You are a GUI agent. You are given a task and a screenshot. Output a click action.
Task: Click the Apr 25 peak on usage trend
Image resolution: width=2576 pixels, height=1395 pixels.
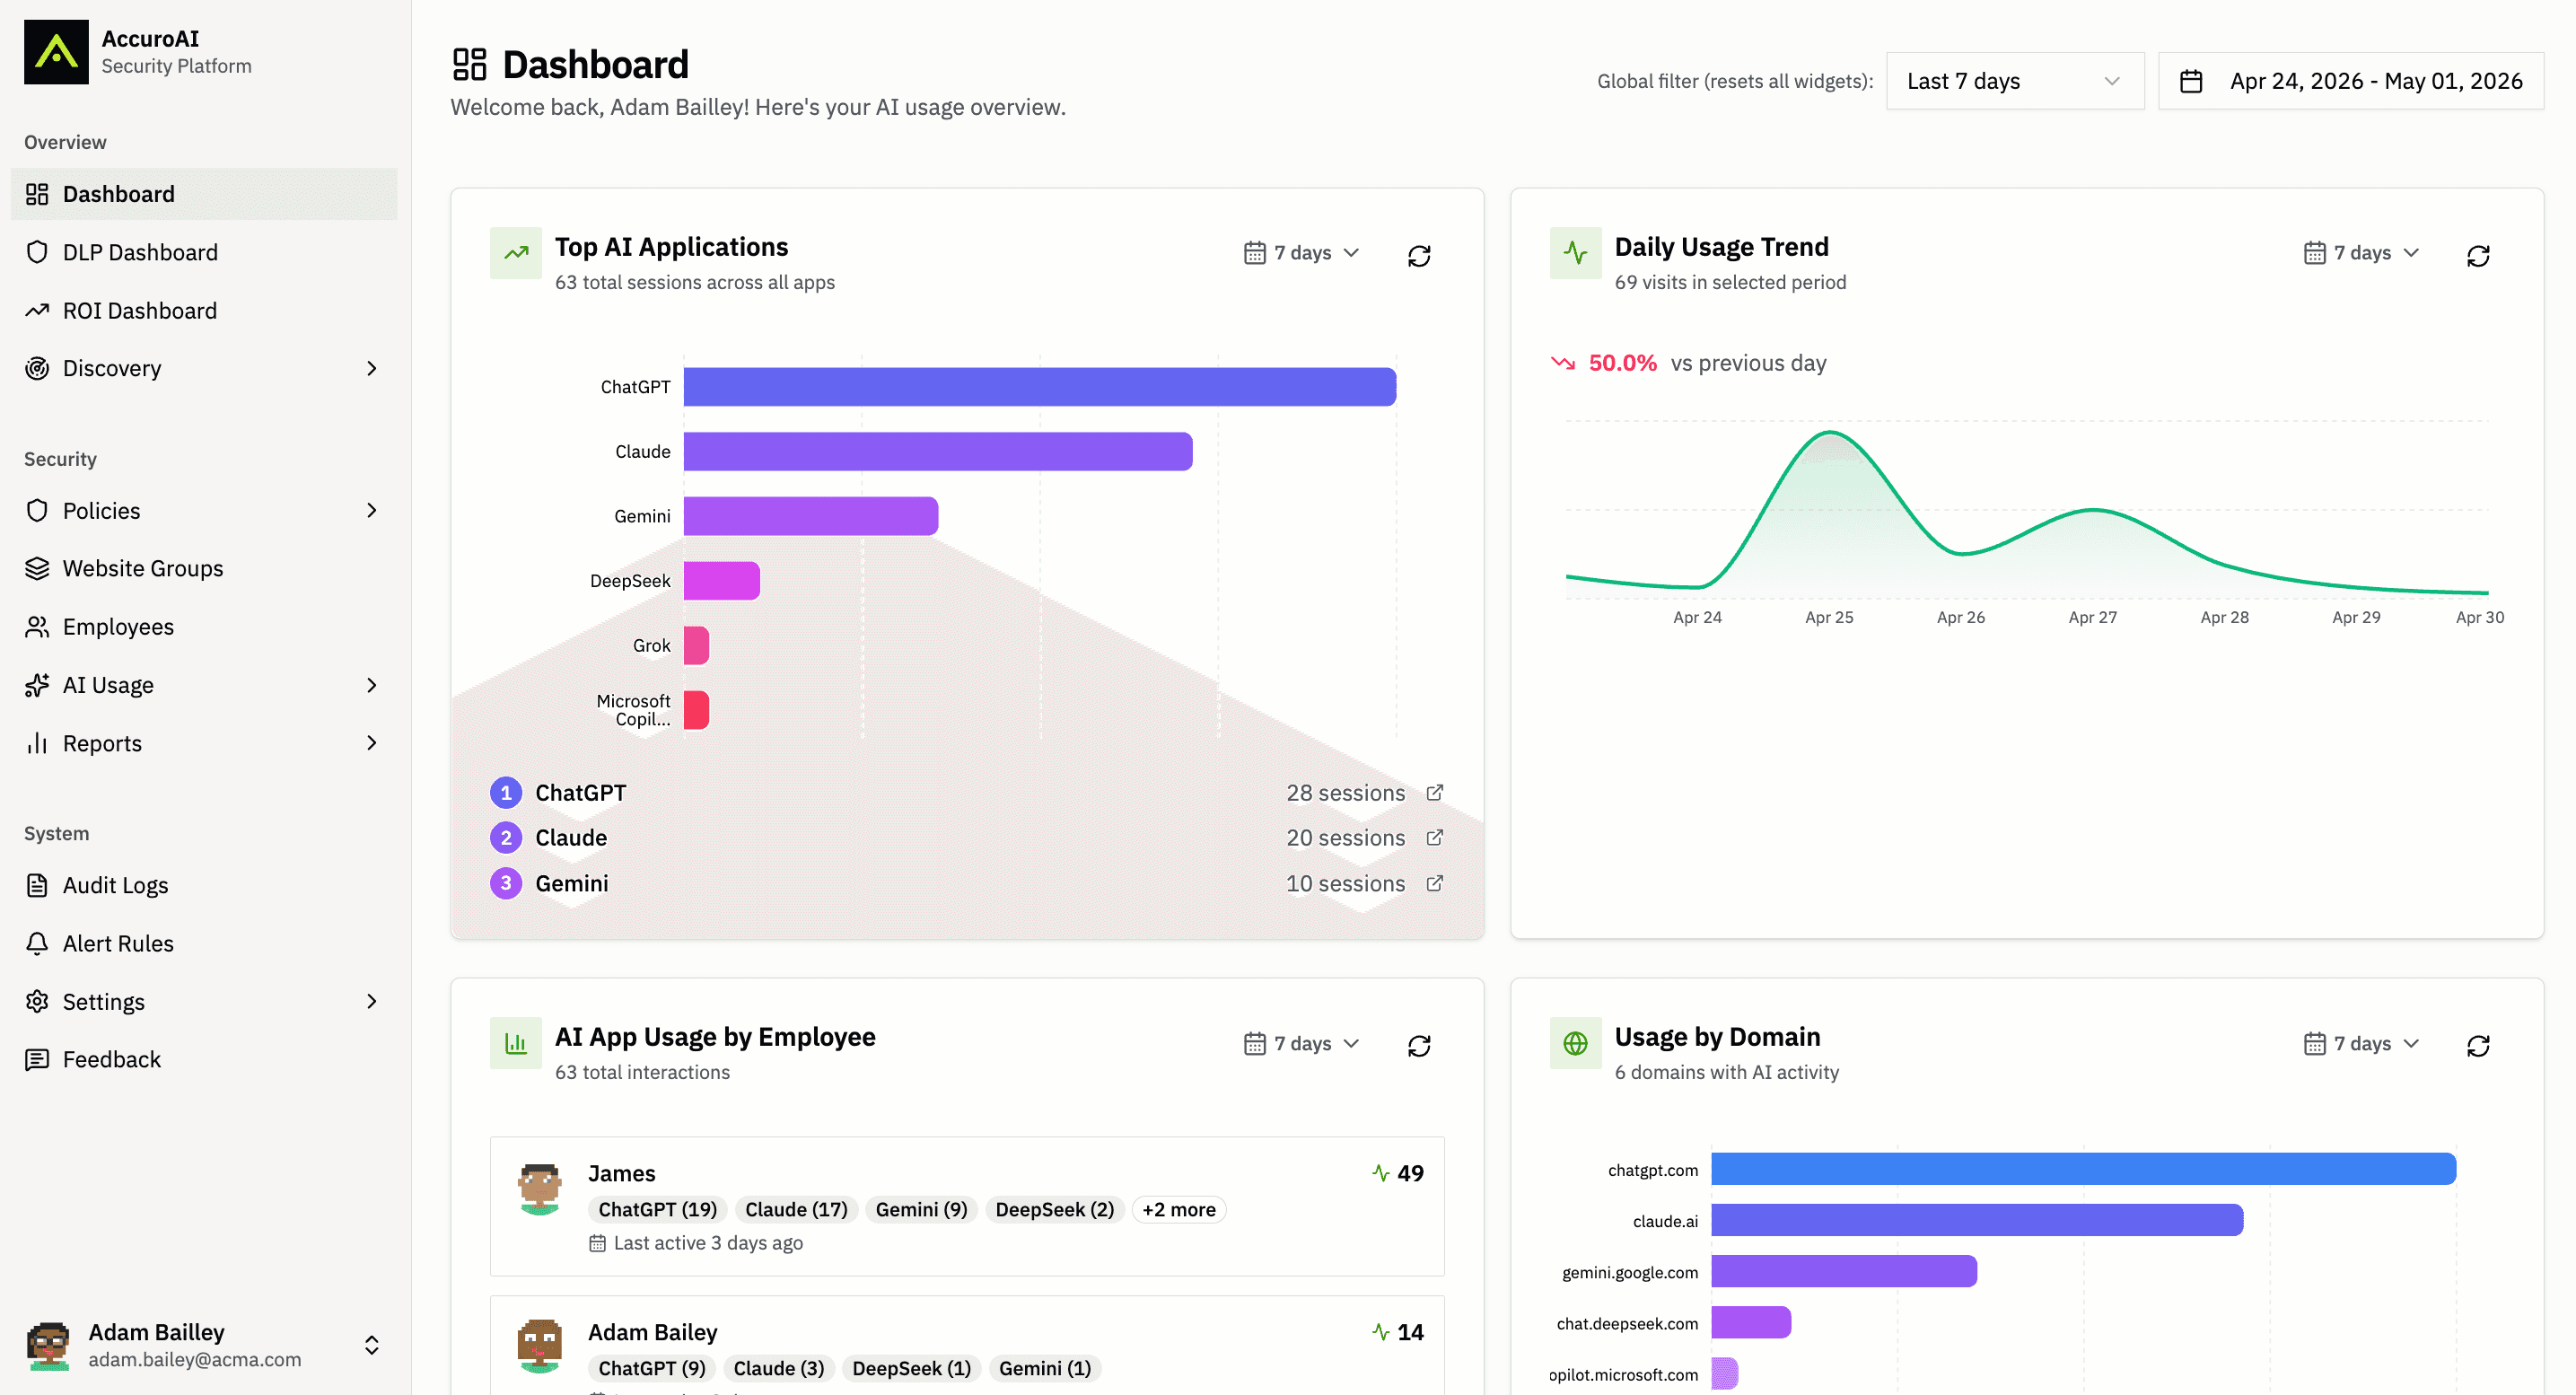click(x=1830, y=433)
